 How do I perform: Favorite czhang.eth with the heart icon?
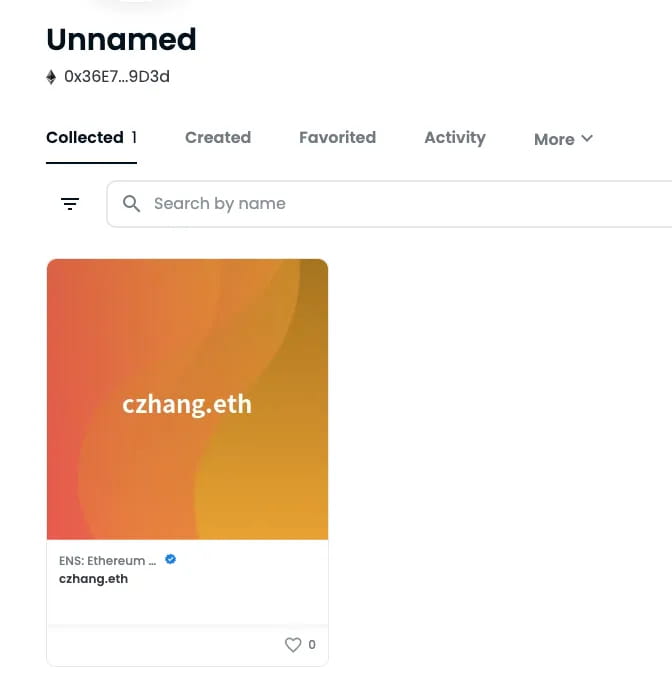(x=293, y=645)
